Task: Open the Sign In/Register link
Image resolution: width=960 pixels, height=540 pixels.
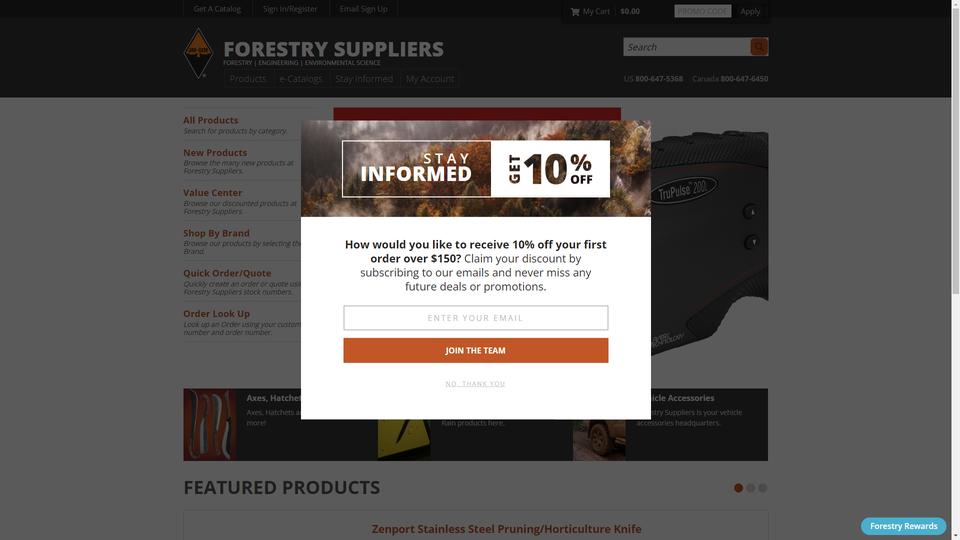Action: 290,9
